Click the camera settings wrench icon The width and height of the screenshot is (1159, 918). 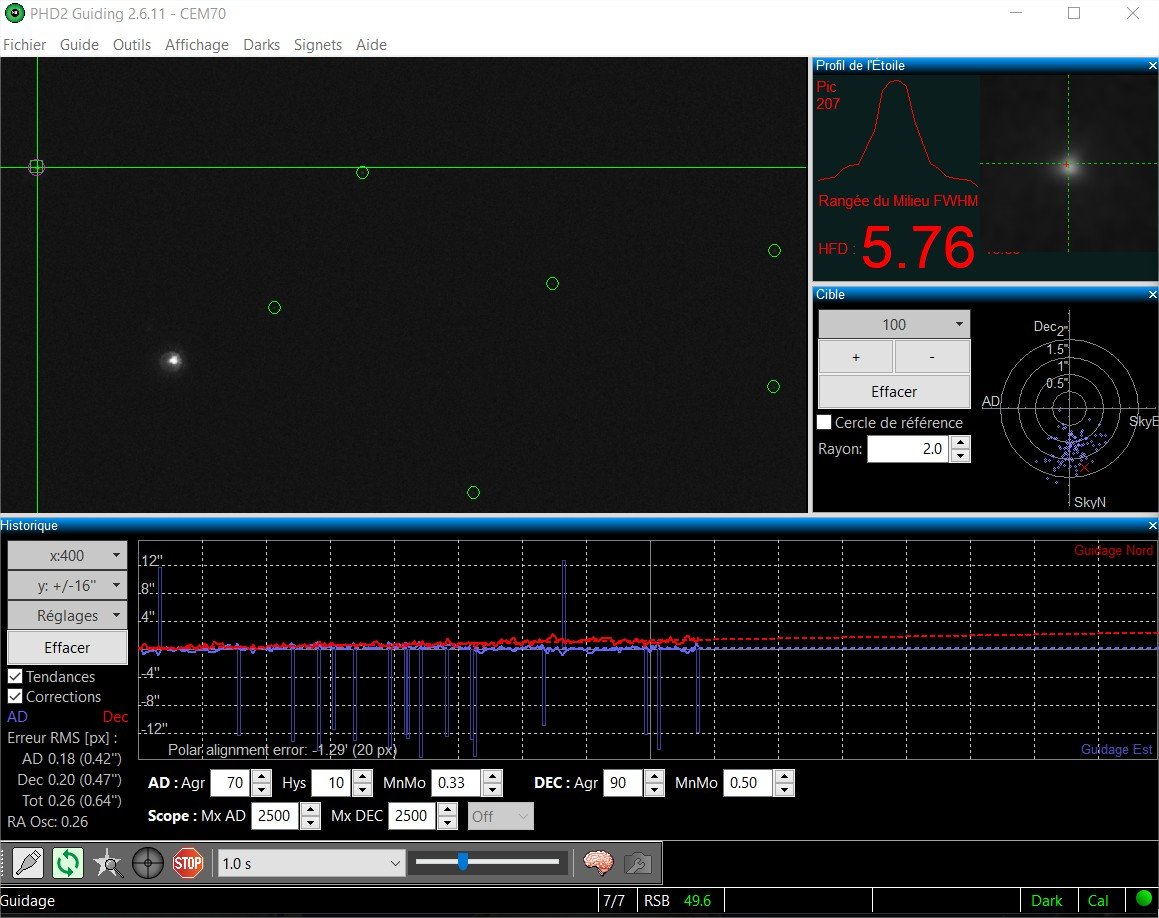pos(638,863)
